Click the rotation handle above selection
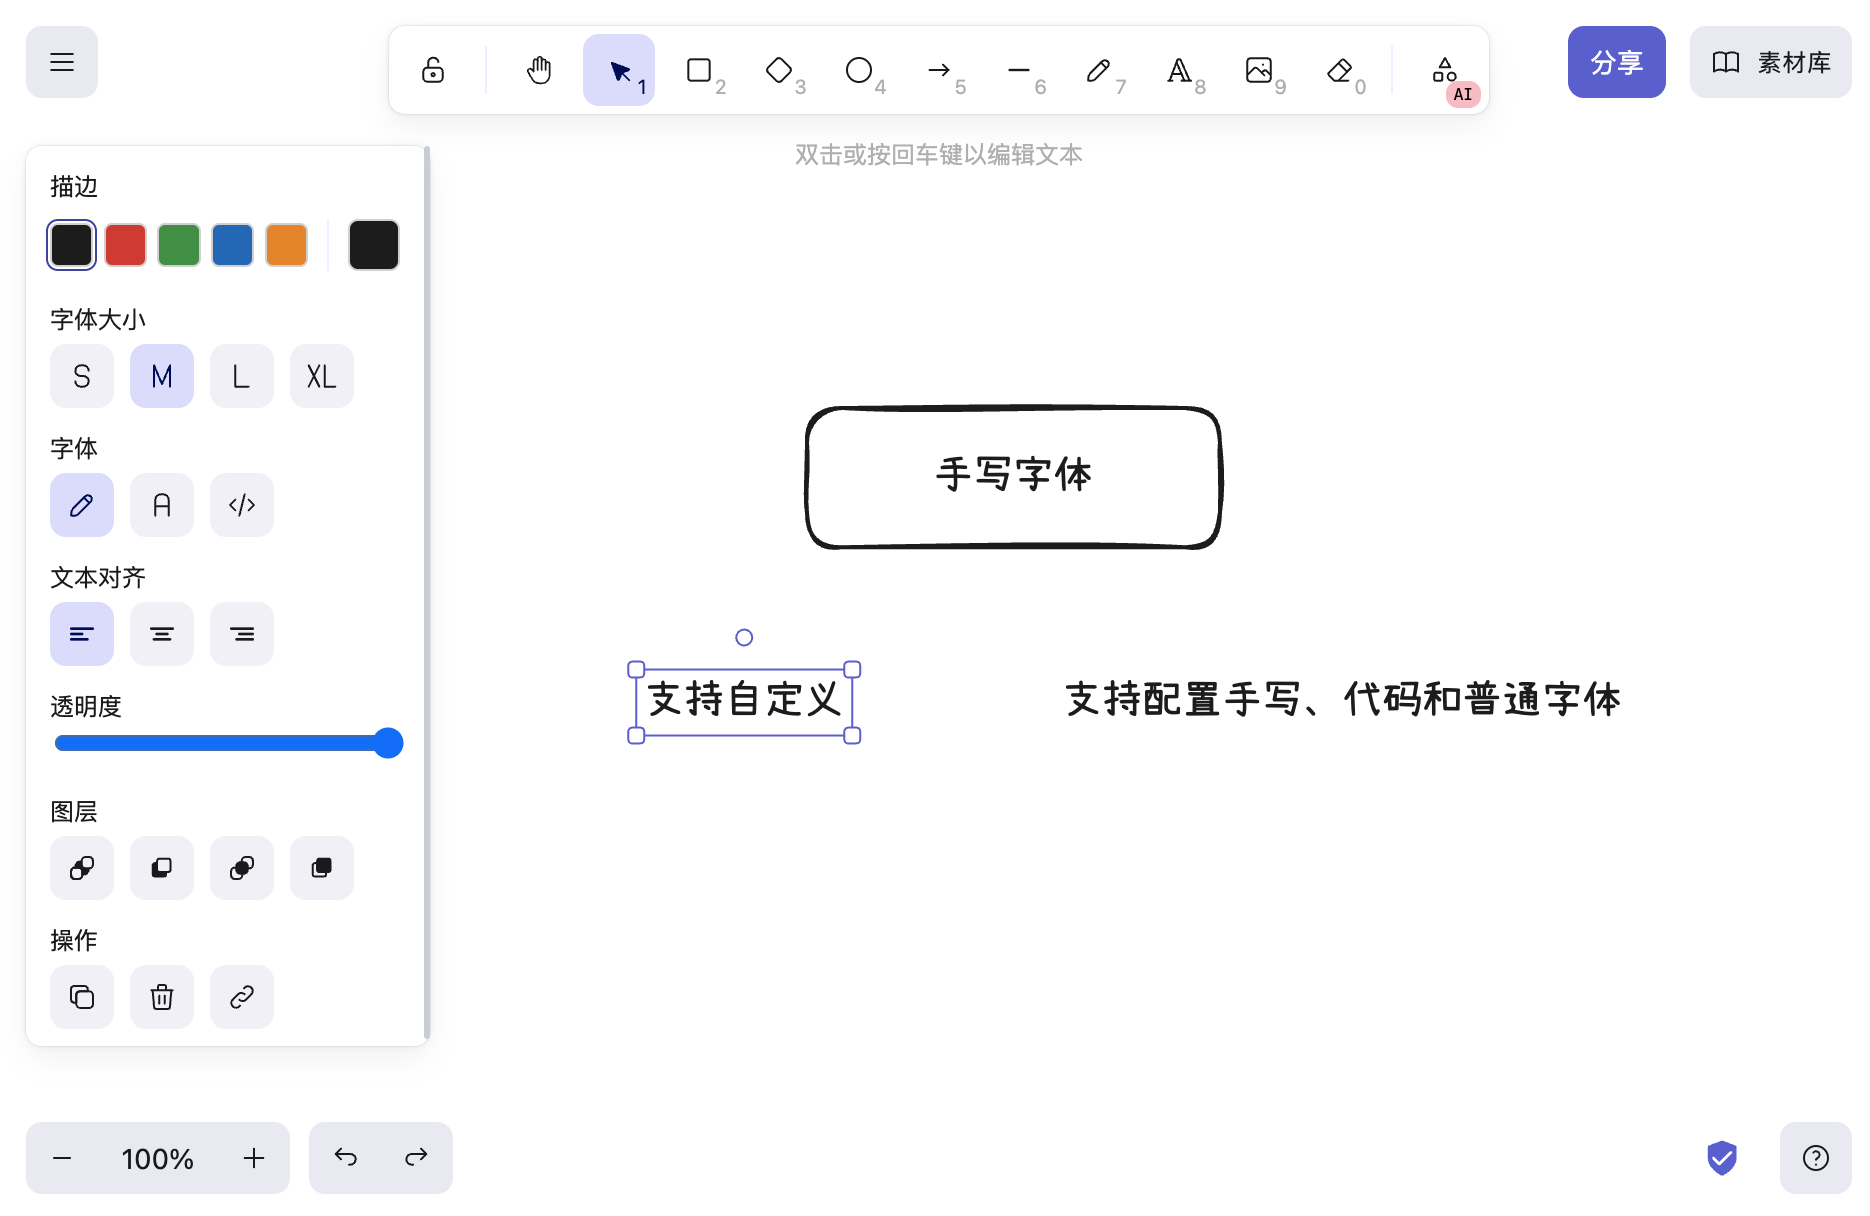The width and height of the screenshot is (1870, 1216). 744,637
